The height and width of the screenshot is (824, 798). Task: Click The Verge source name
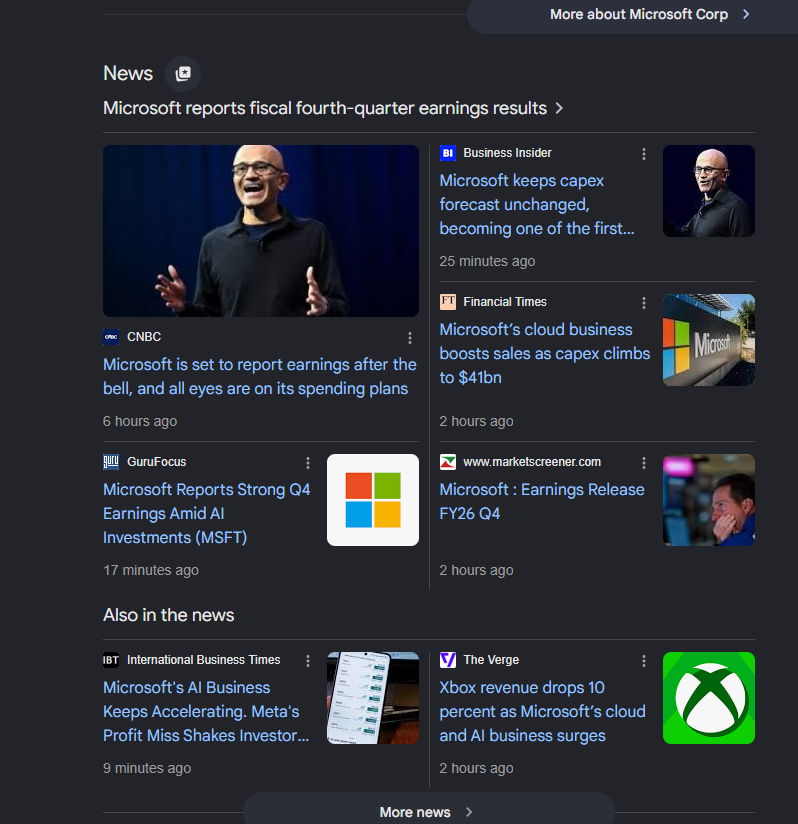pyautogui.click(x=491, y=660)
